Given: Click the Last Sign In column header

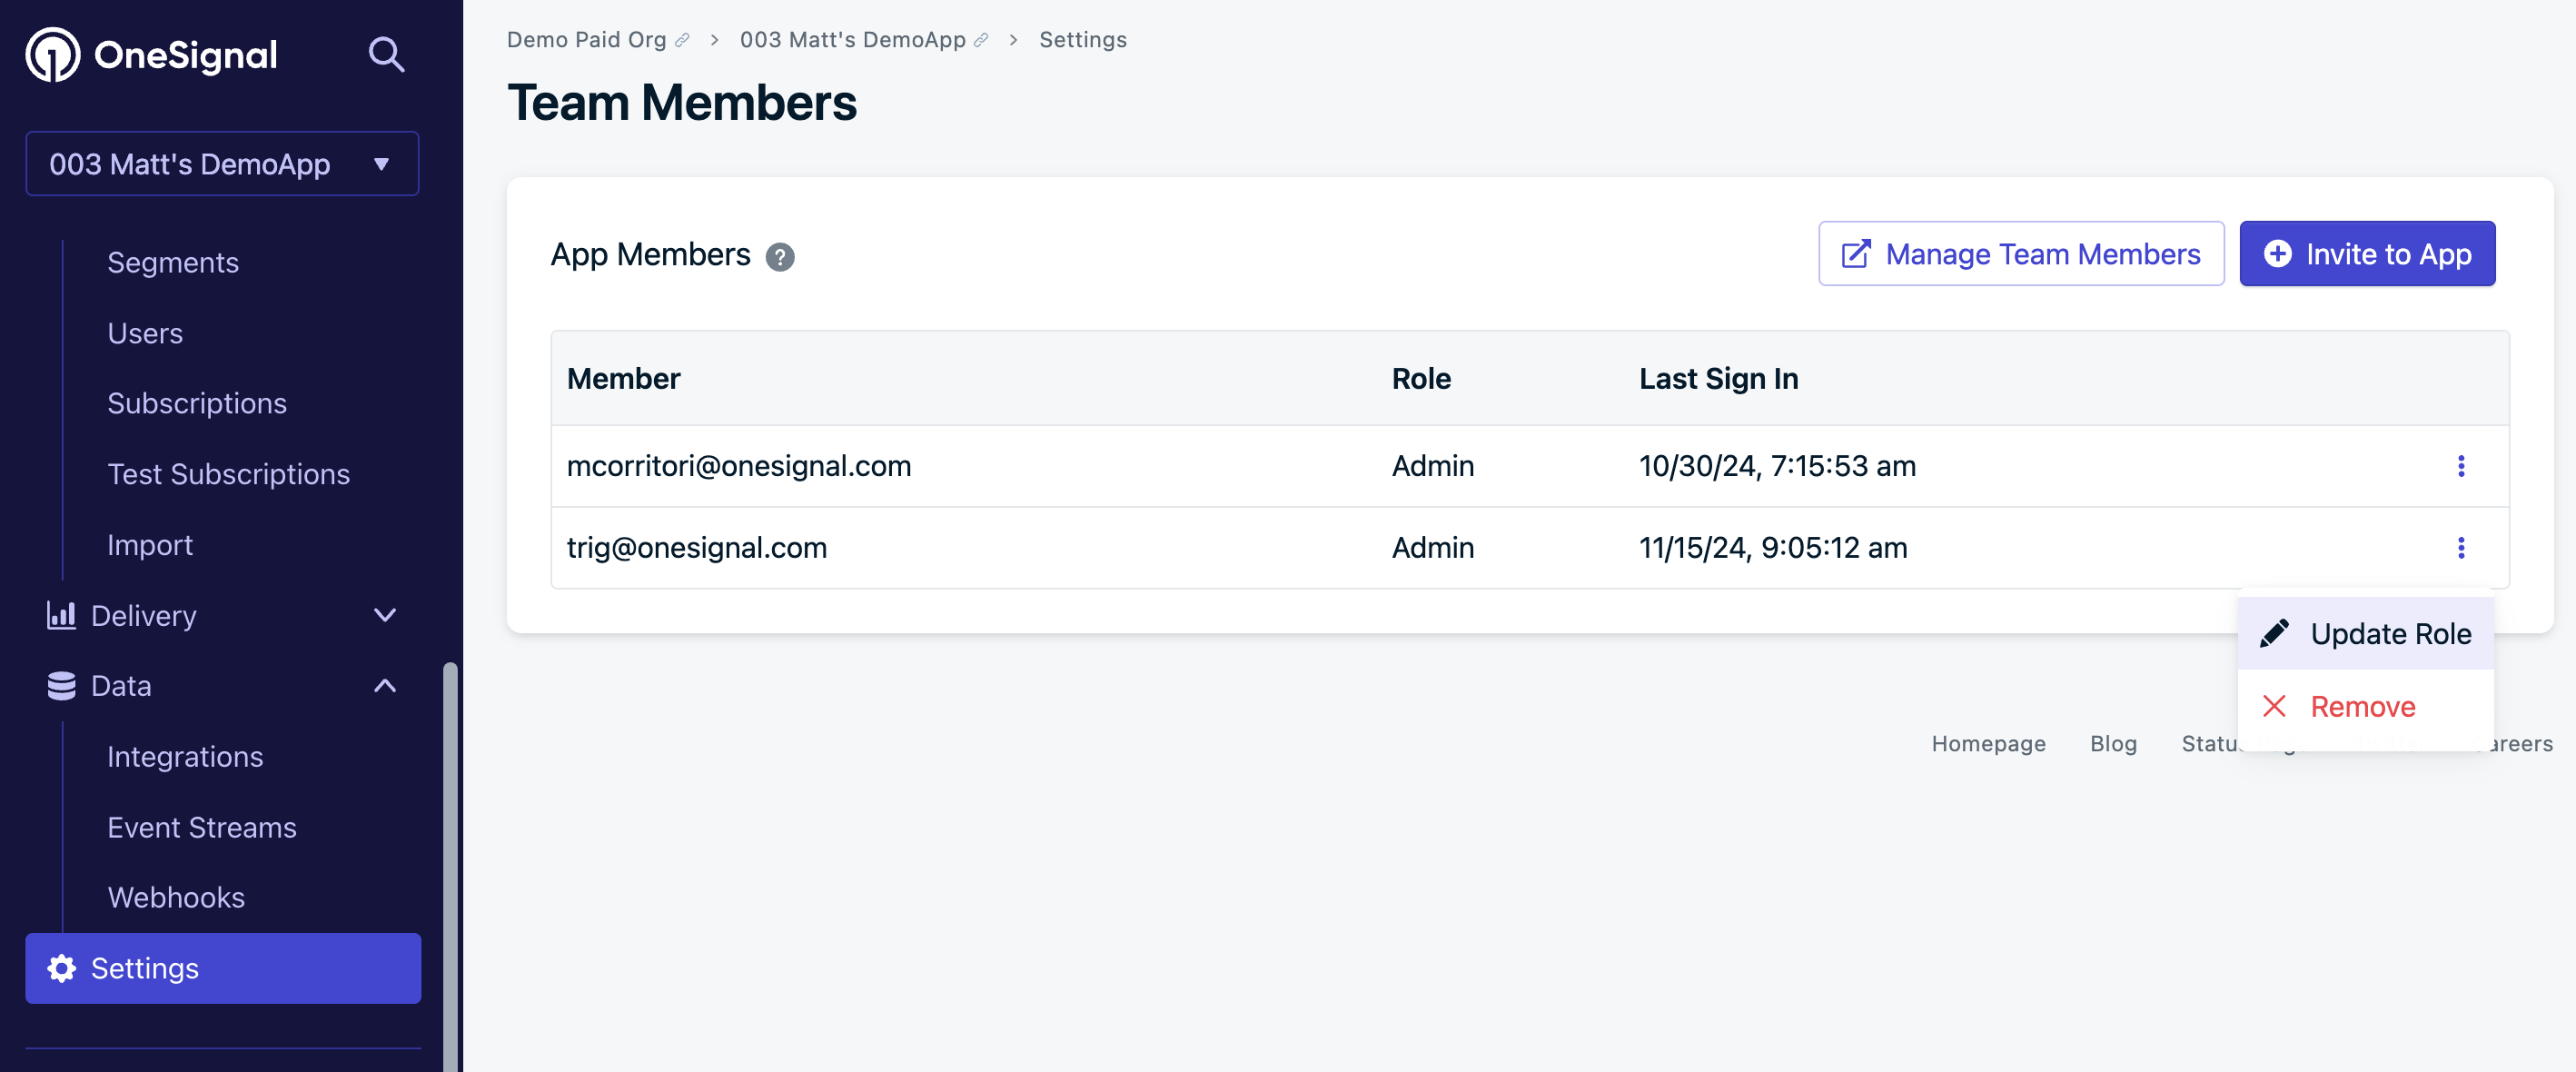Looking at the screenshot, I should pyautogui.click(x=1718, y=379).
